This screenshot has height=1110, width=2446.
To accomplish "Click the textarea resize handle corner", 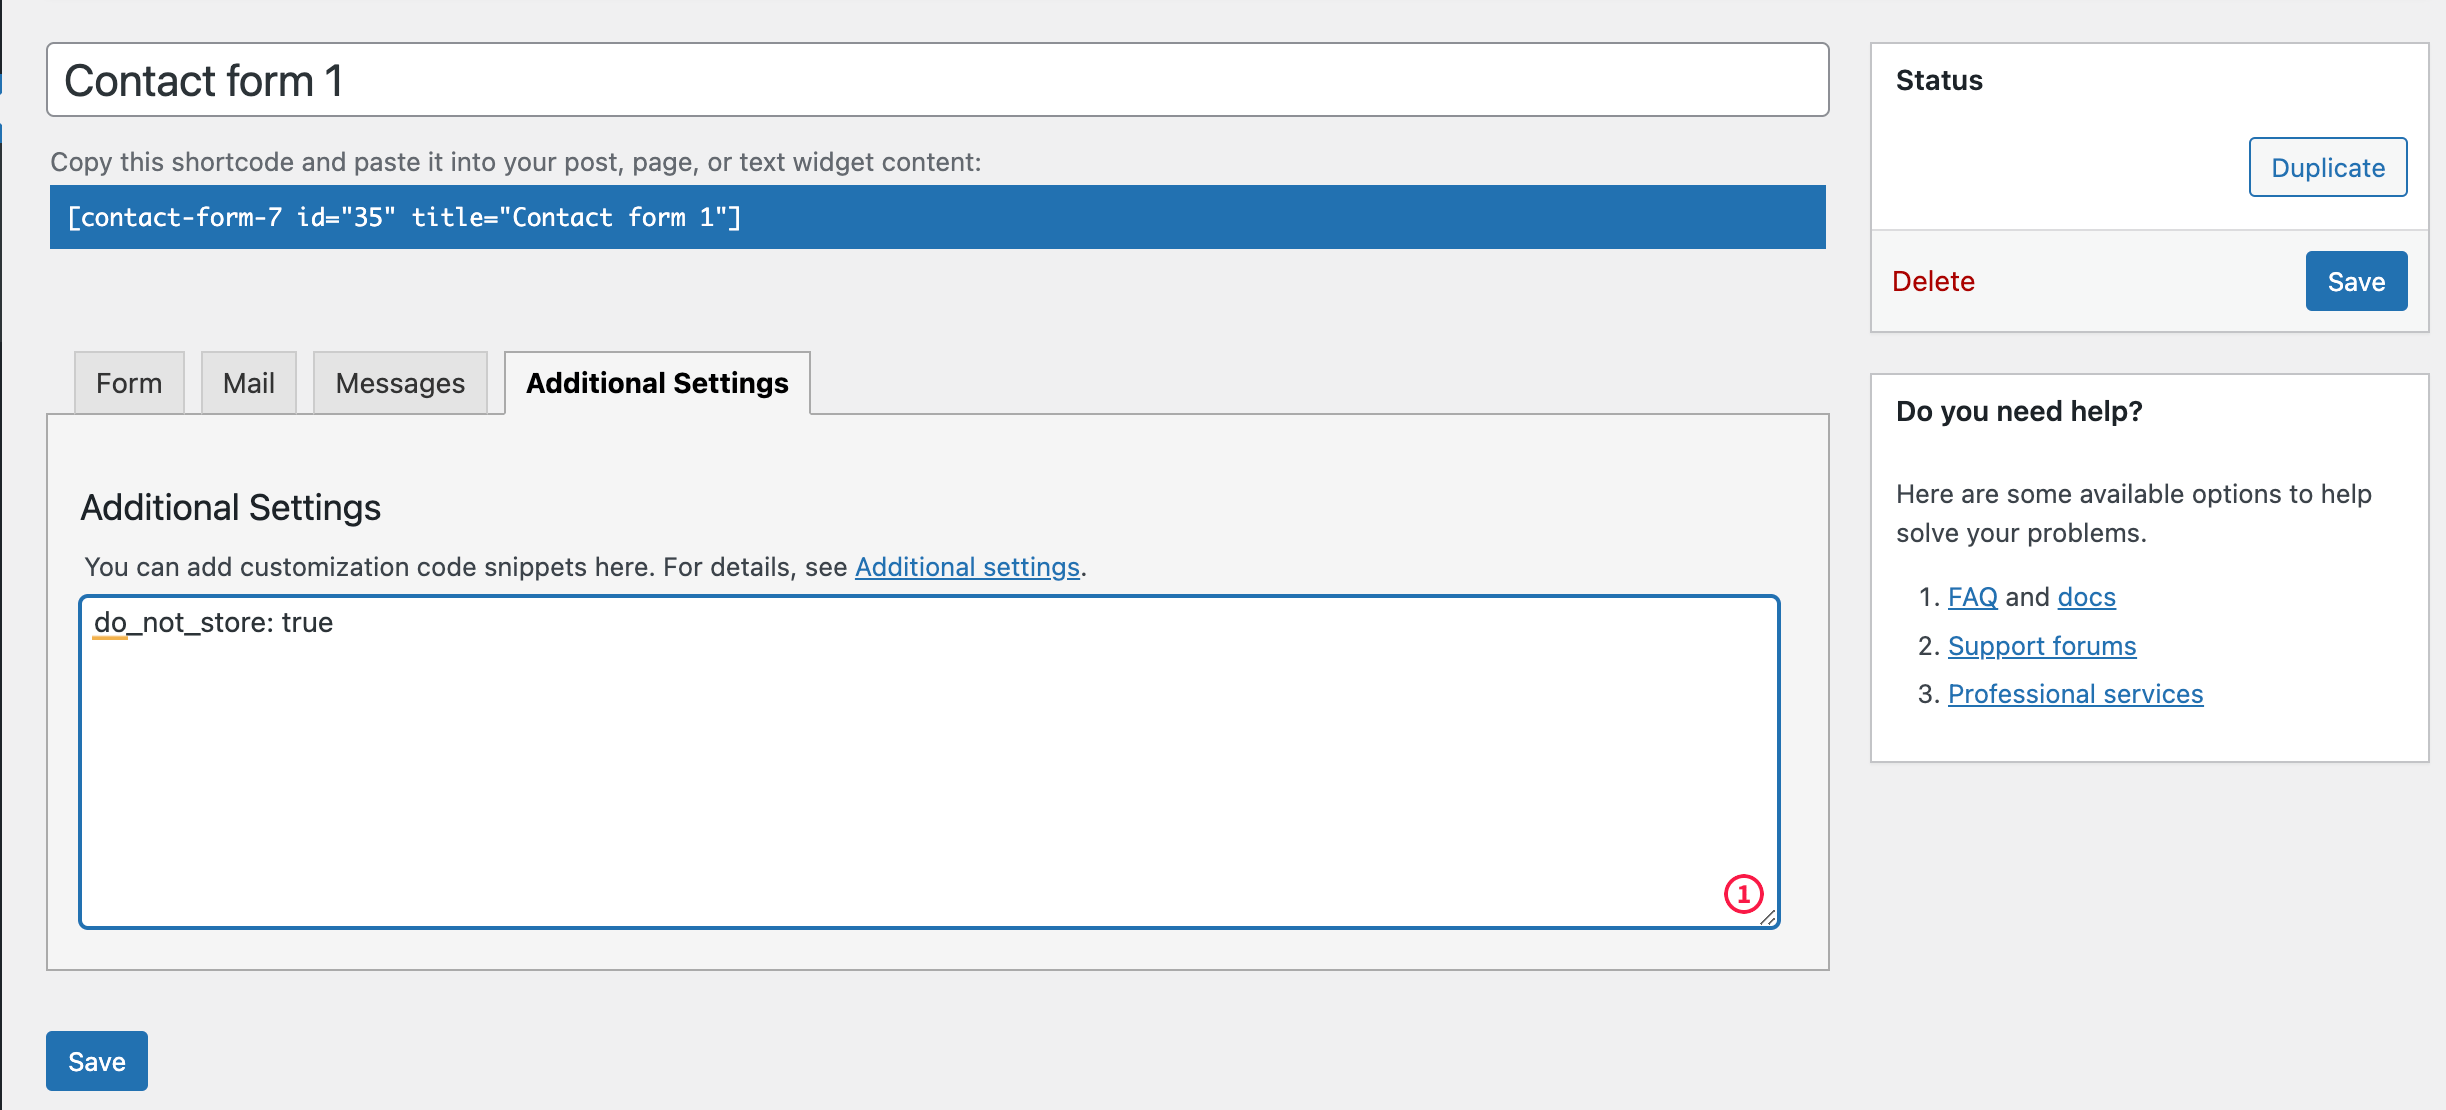I will click(x=1767, y=917).
